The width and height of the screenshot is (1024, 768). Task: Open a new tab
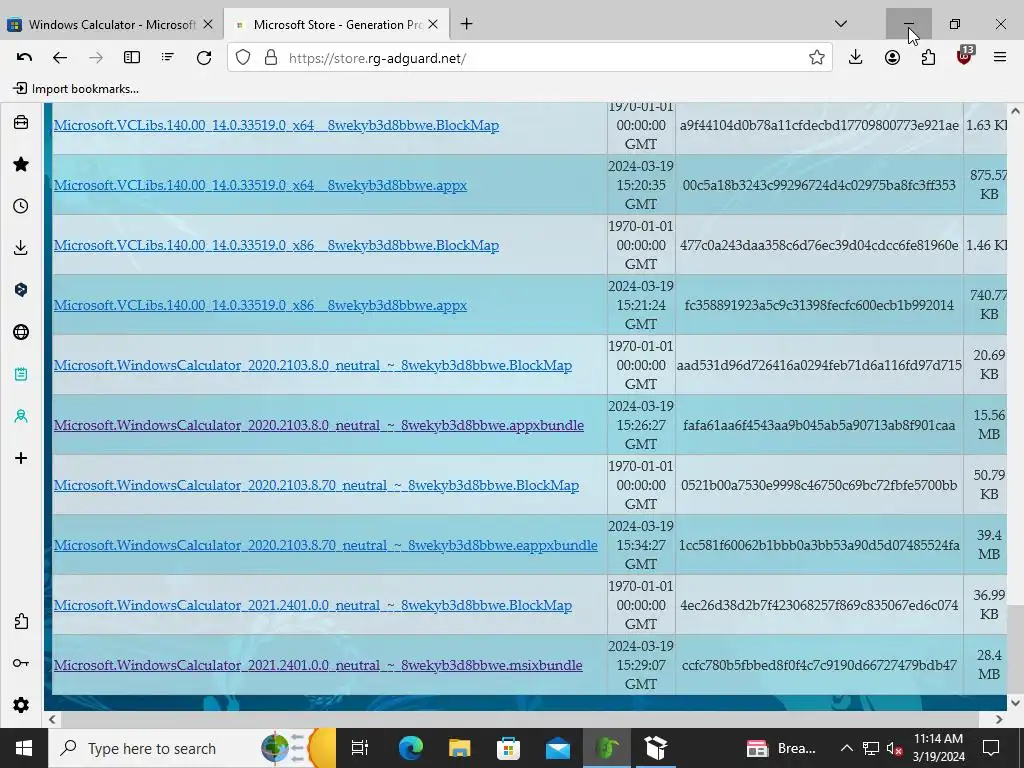point(466,24)
